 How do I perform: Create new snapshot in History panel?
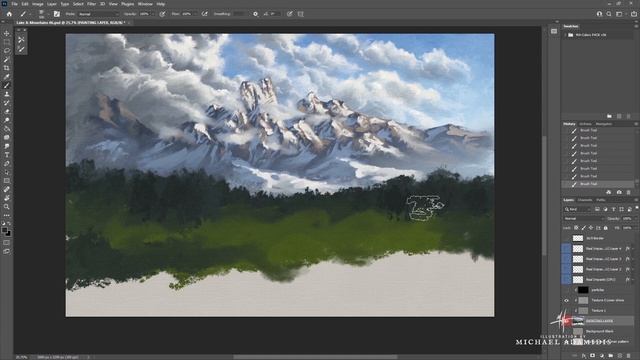coord(619,192)
